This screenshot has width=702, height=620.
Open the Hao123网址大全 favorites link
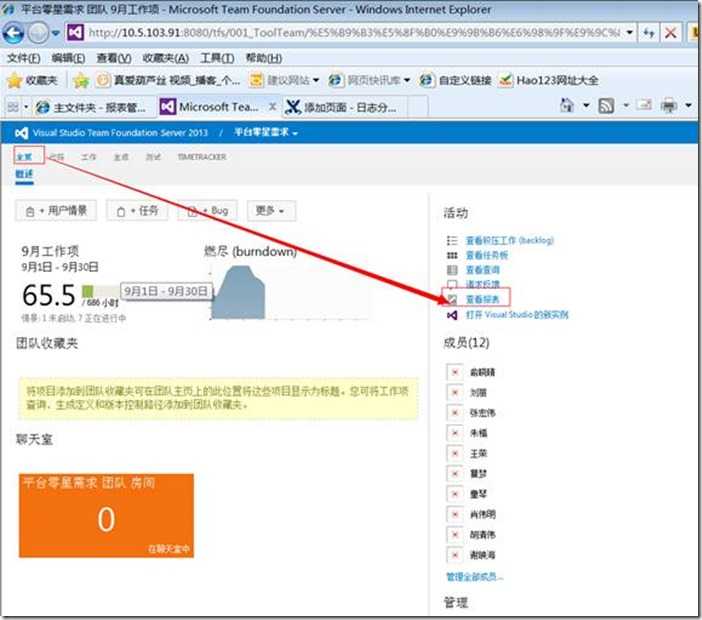[x=548, y=81]
